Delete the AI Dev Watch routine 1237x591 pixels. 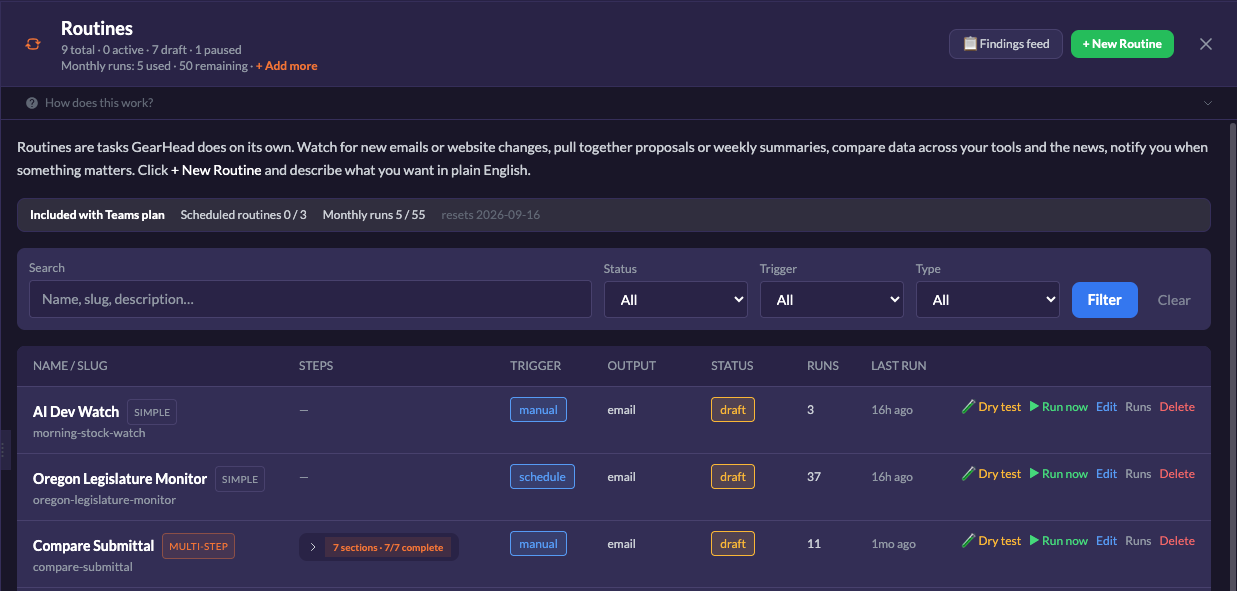(1177, 407)
